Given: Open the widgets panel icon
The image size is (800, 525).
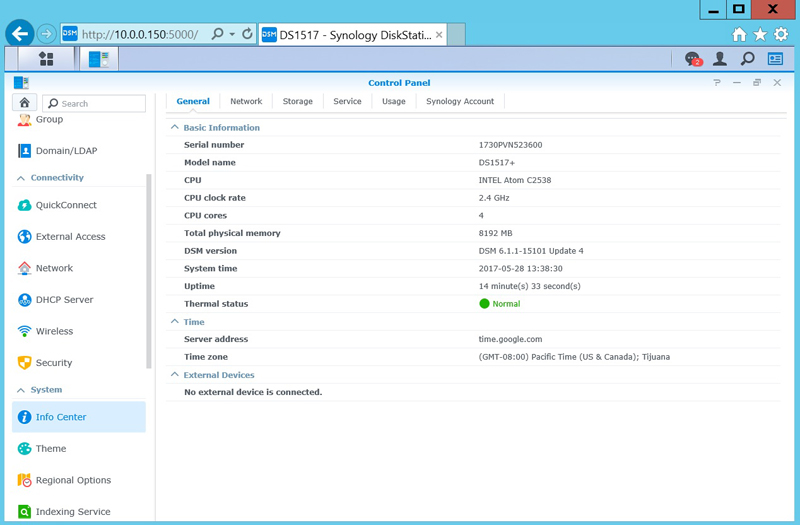Looking at the screenshot, I should (775, 59).
